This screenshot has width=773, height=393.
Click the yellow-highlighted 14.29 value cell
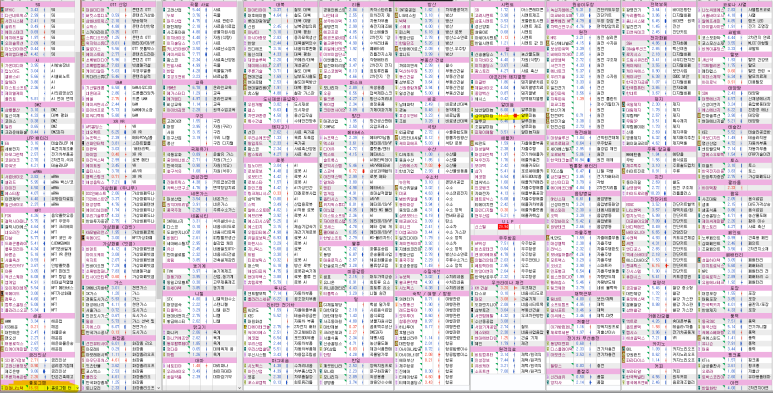point(503,115)
